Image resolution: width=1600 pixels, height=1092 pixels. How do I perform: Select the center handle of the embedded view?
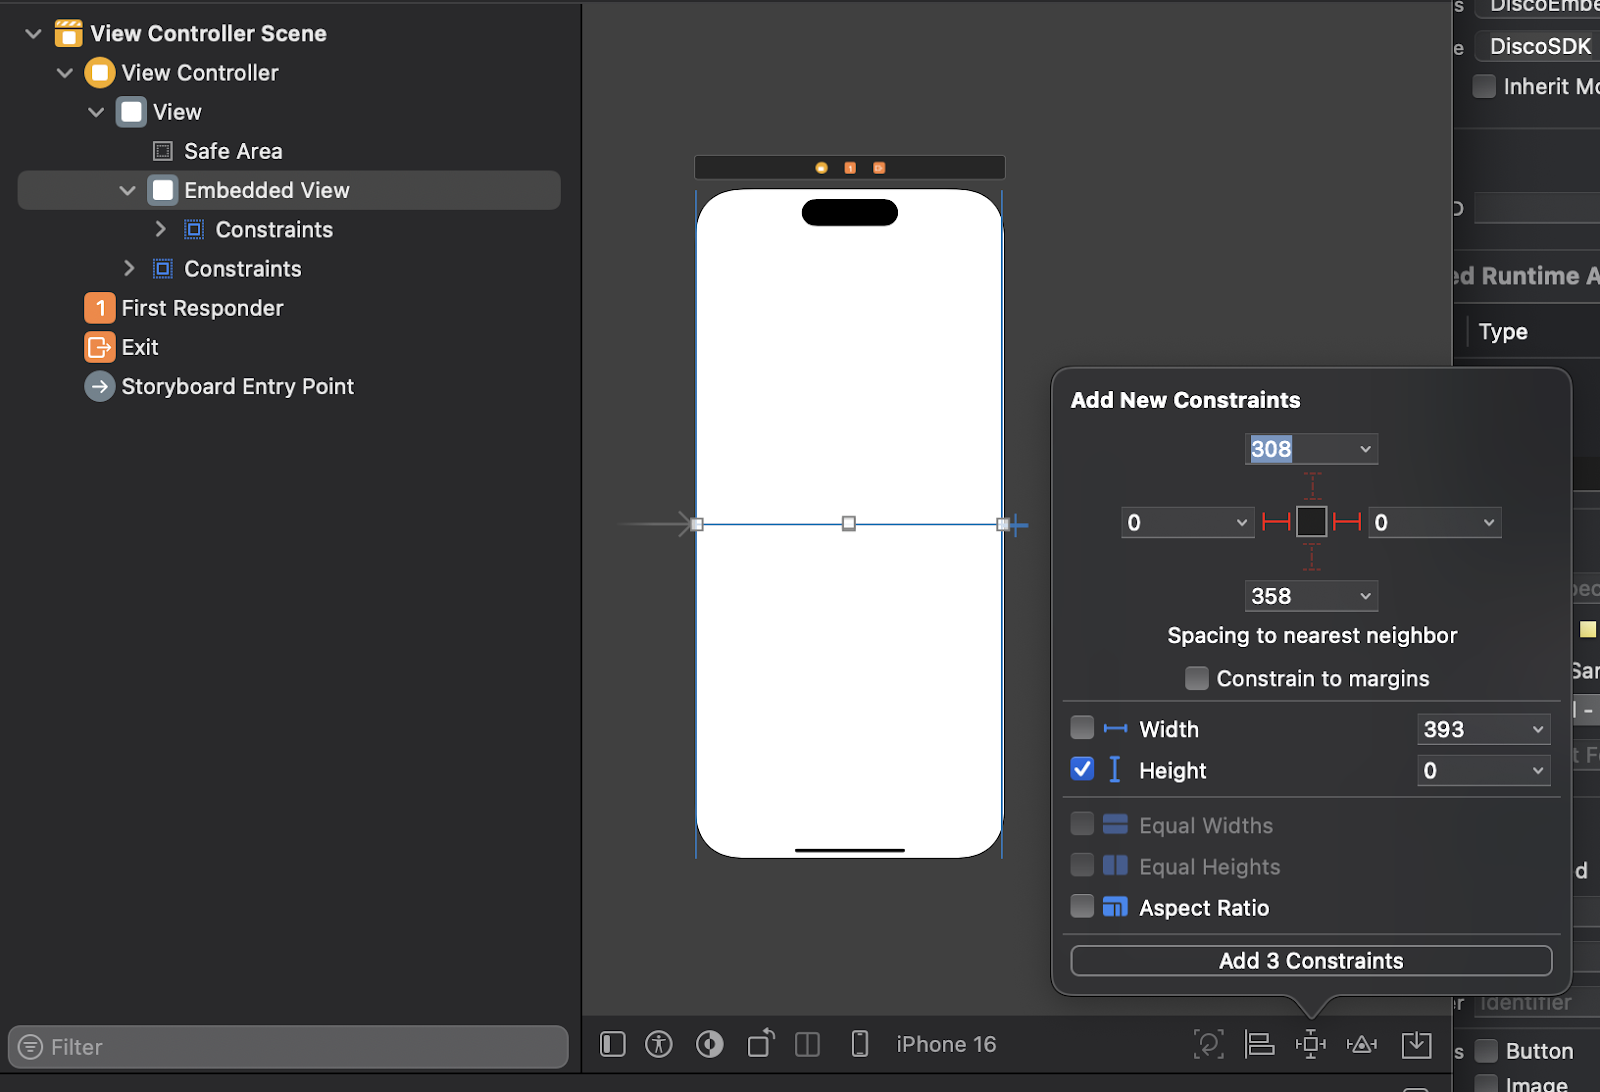click(849, 523)
